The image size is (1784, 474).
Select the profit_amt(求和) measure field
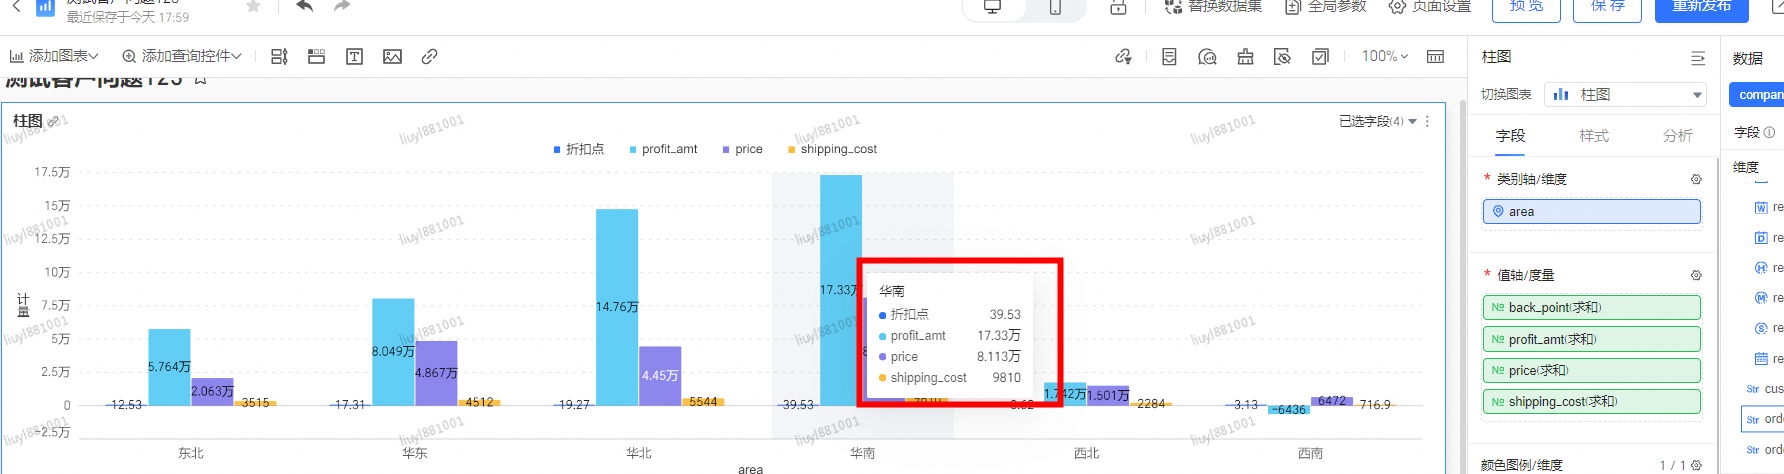pyautogui.click(x=1591, y=339)
